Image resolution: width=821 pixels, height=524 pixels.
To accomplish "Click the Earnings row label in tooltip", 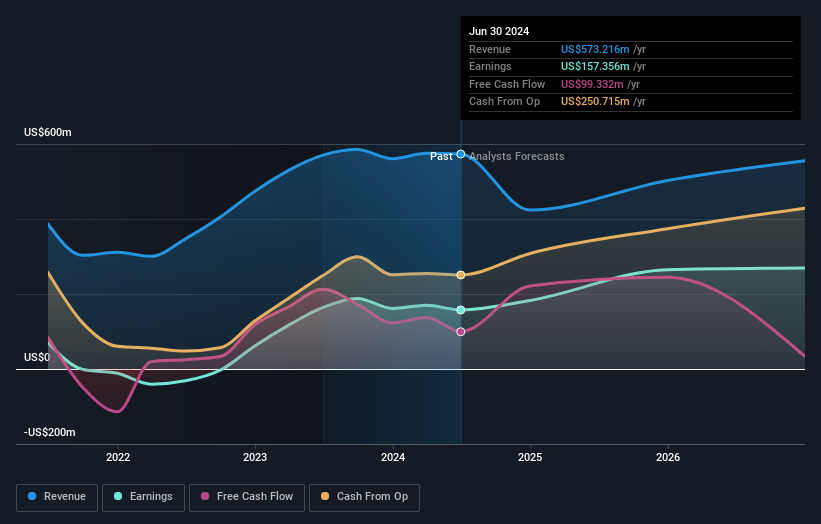I will point(490,66).
